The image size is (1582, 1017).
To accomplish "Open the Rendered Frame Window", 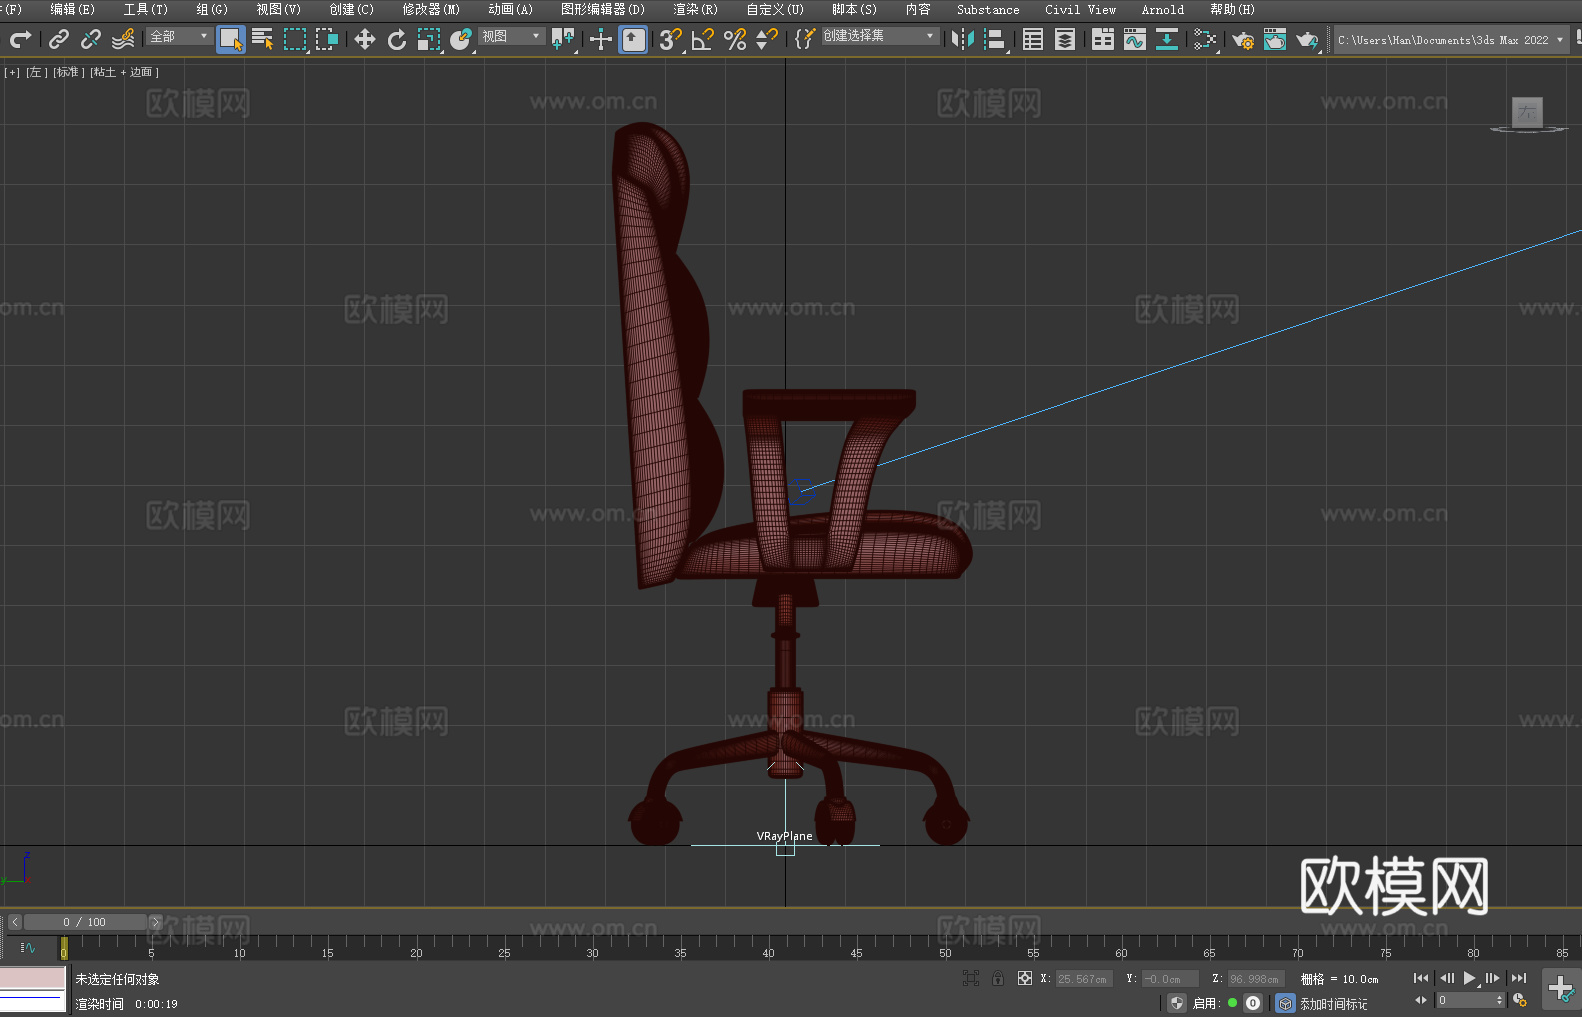I will 1275,39.
